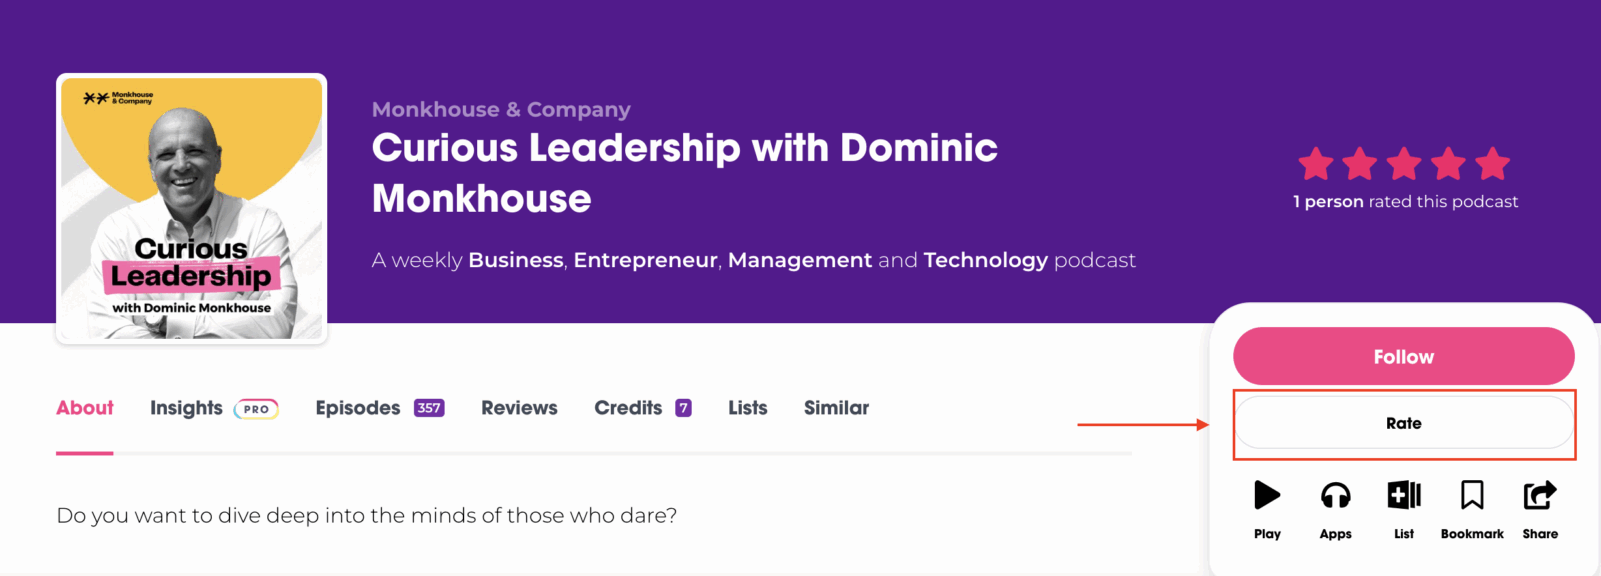Switch to the About tab
This screenshot has height=576, width=1601.
coord(85,408)
